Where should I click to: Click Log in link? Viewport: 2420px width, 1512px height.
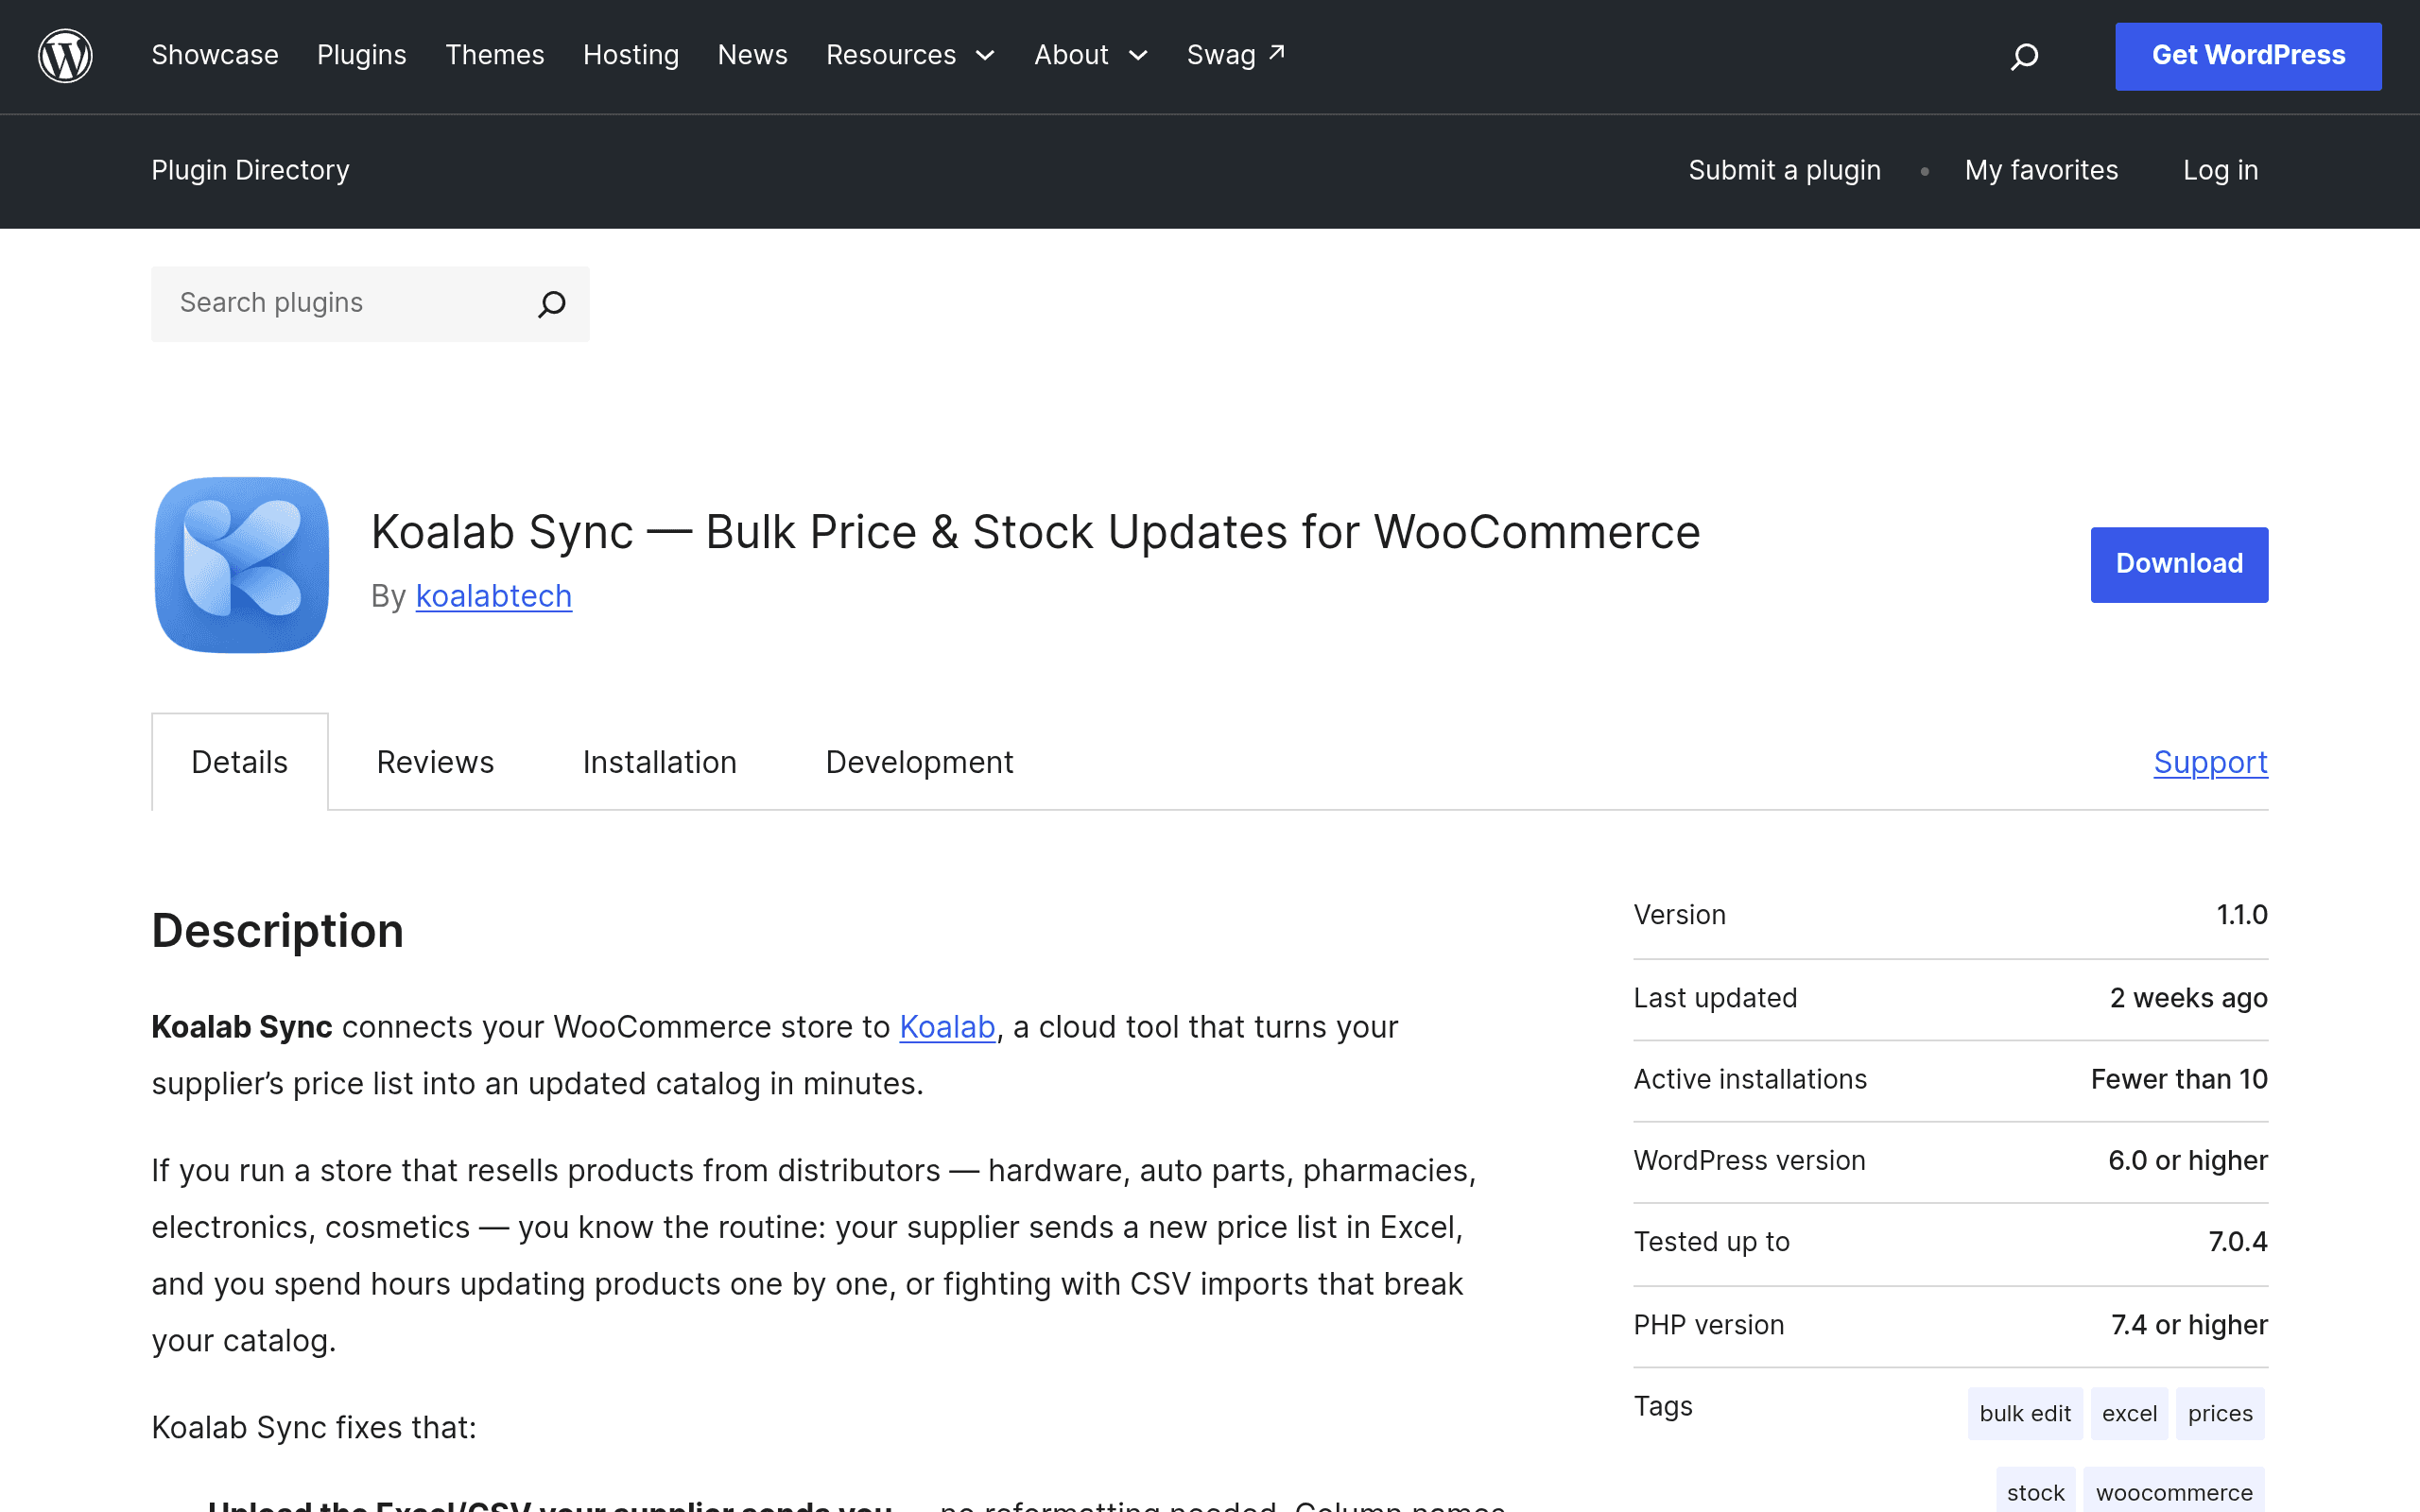2221,170
